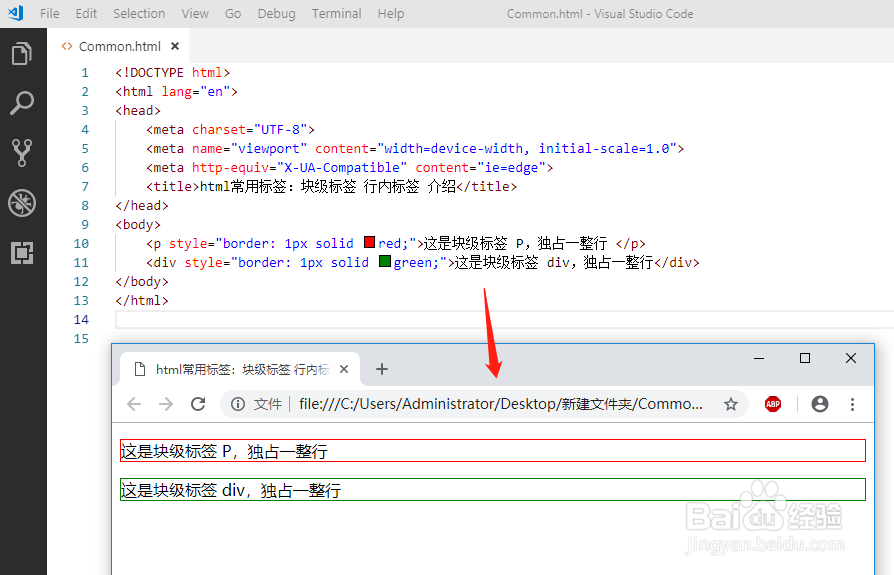This screenshot has height=575, width=894.
Task: Open the Explorer view in activity bar
Action: point(22,54)
